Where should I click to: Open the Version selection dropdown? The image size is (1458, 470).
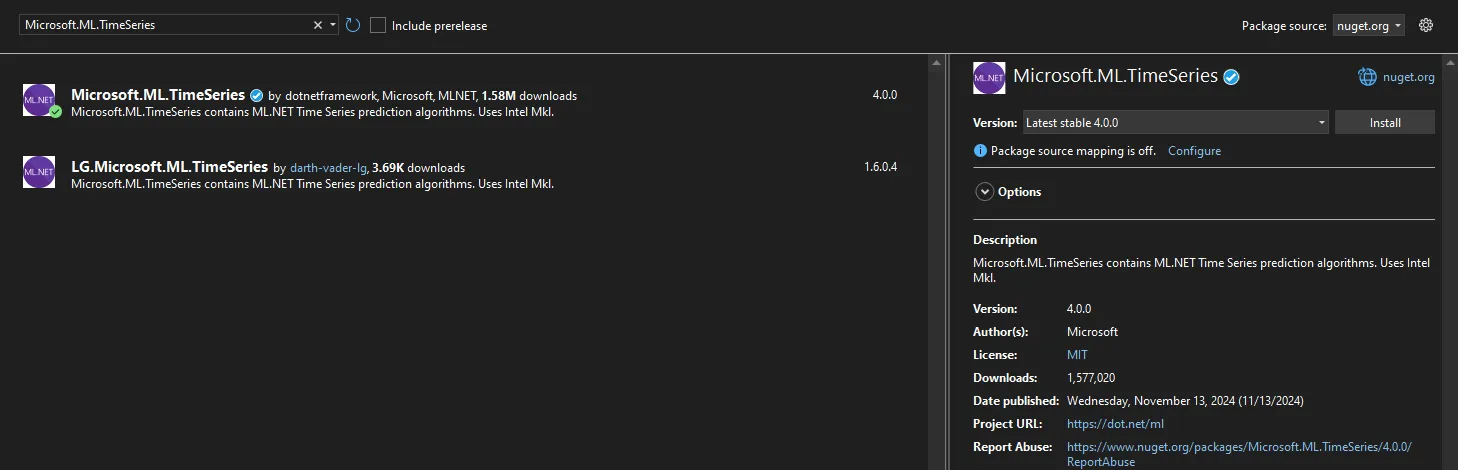1175,123
